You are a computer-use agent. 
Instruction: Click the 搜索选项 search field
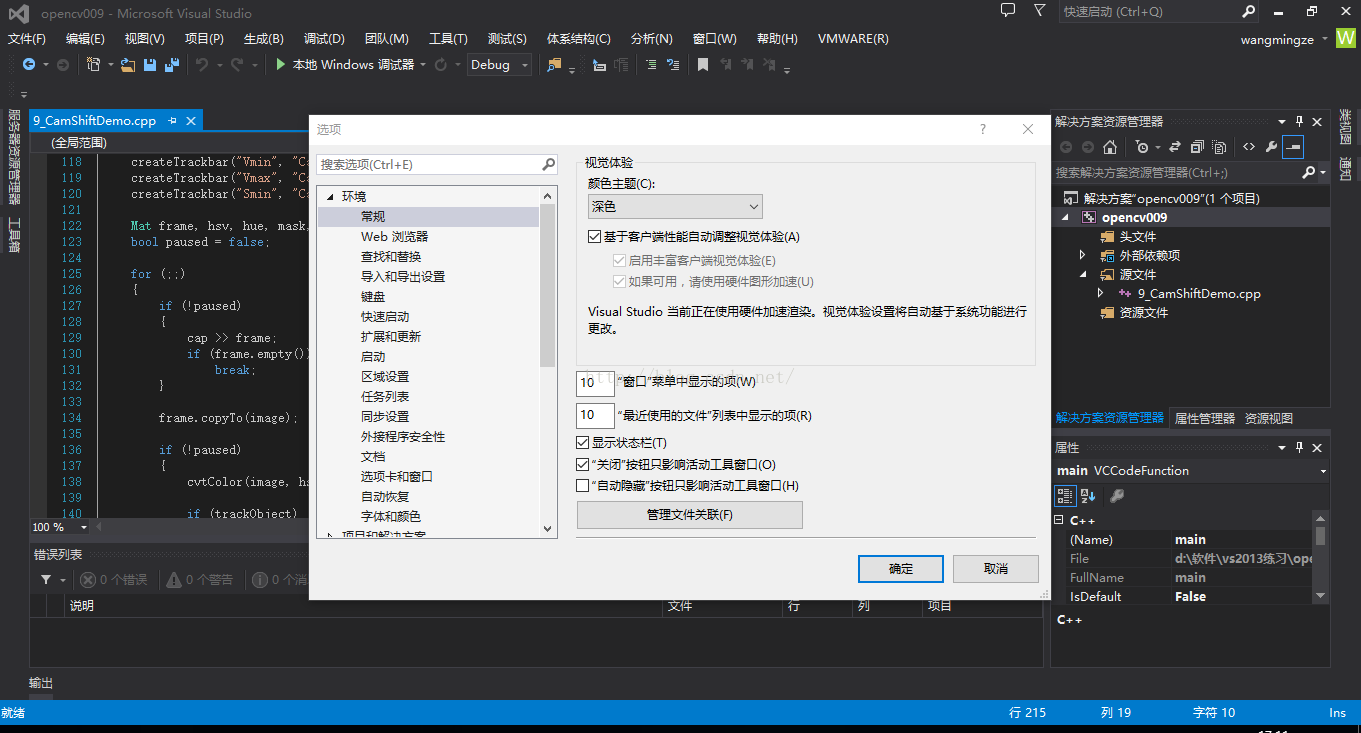point(428,164)
